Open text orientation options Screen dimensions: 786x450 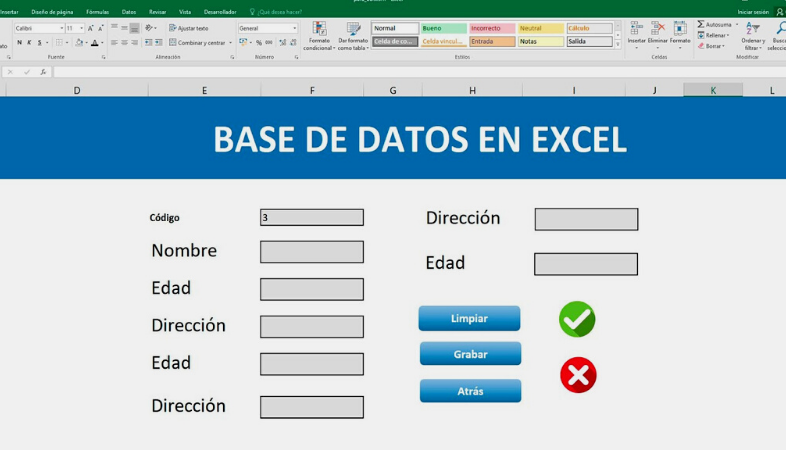tap(149, 28)
